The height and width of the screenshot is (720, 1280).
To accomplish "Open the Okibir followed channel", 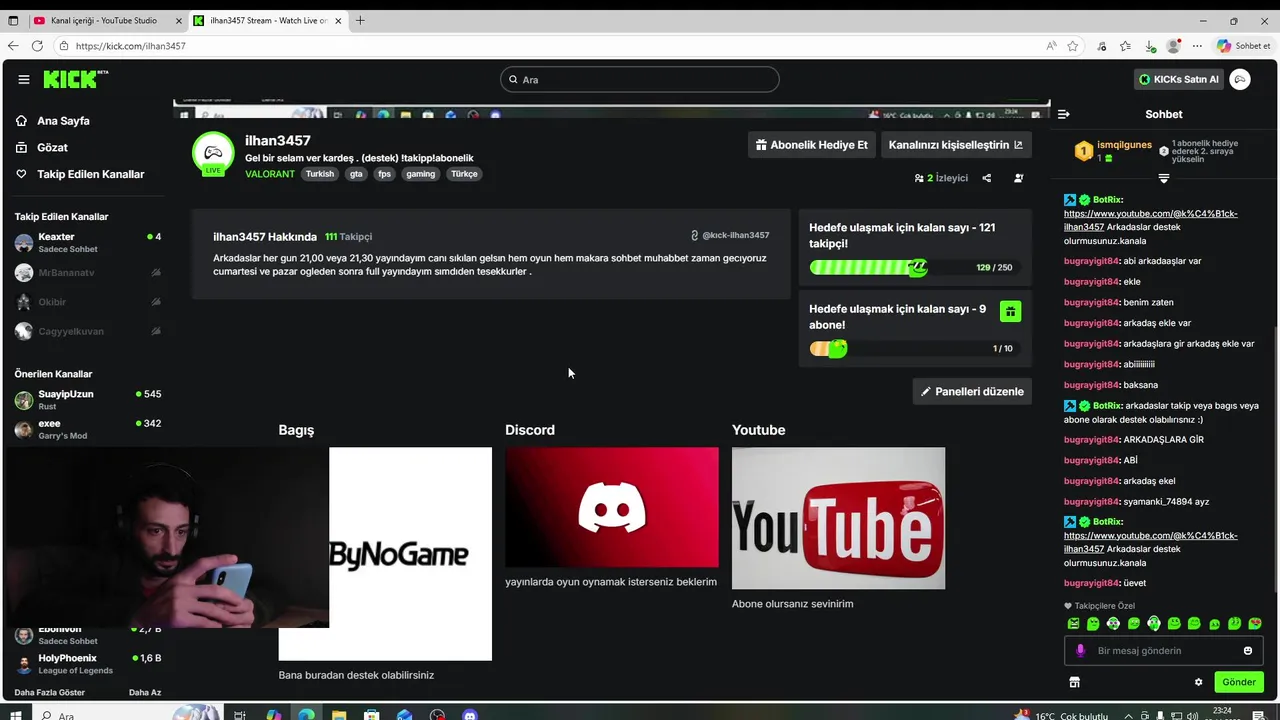I will point(88,301).
